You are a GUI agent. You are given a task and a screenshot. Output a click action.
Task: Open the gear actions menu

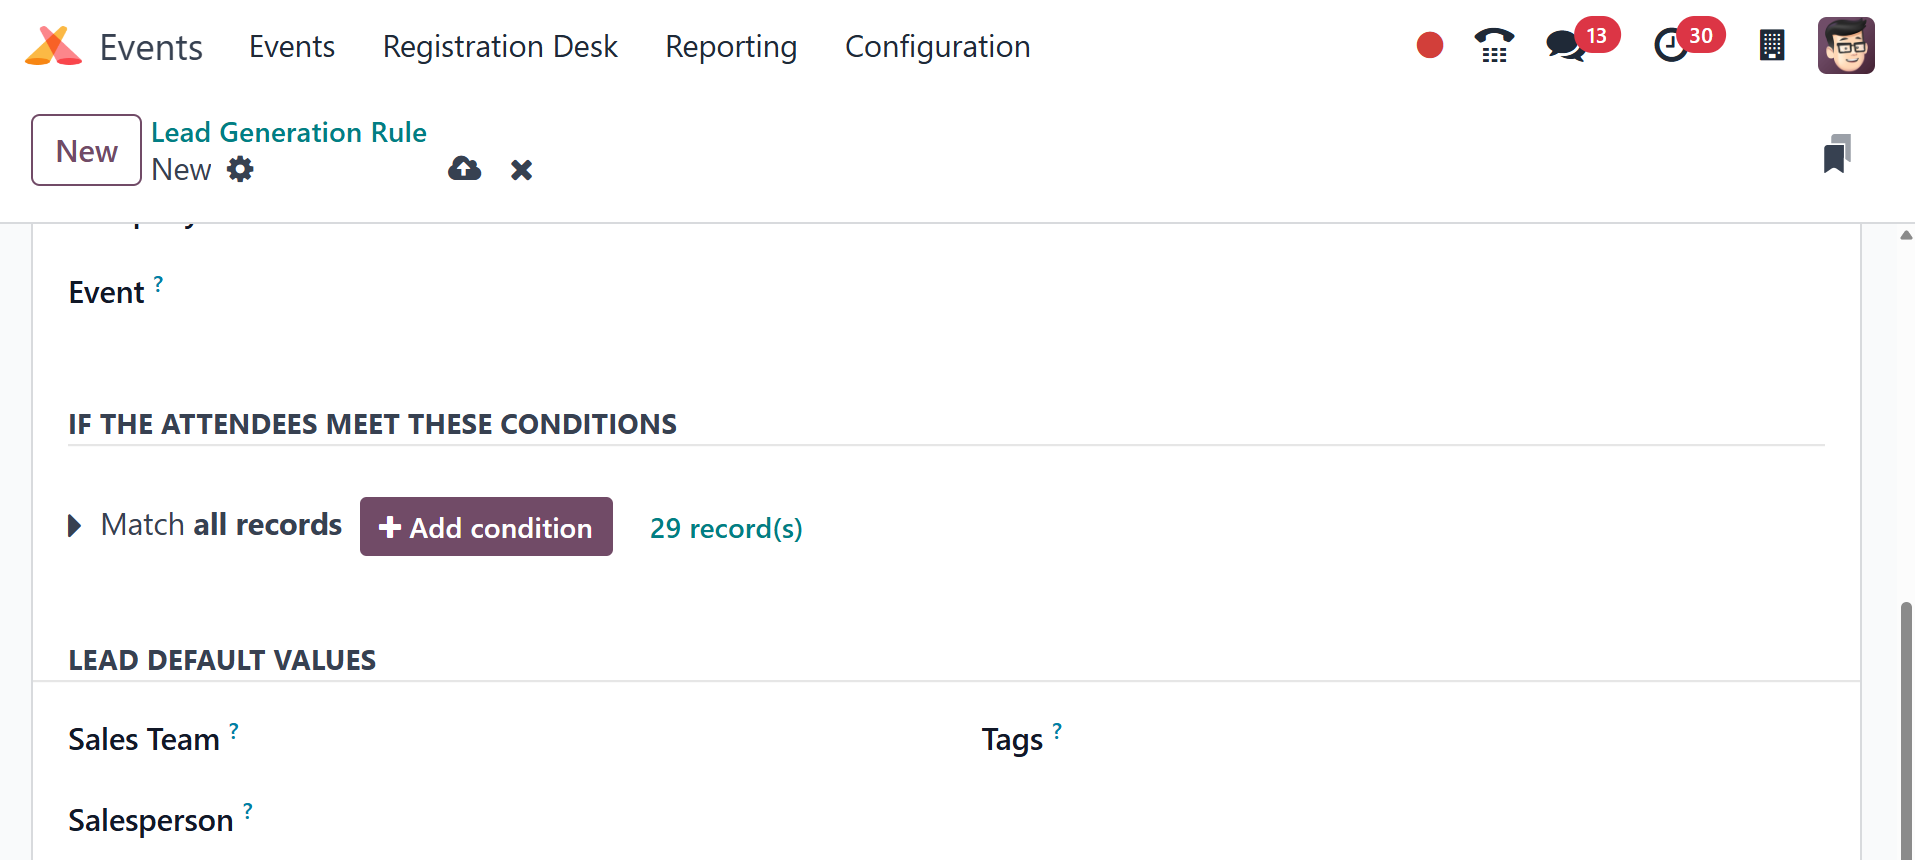[x=240, y=169]
